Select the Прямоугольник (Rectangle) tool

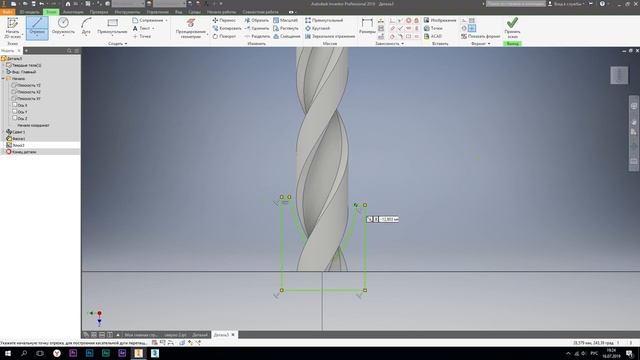click(x=112, y=27)
